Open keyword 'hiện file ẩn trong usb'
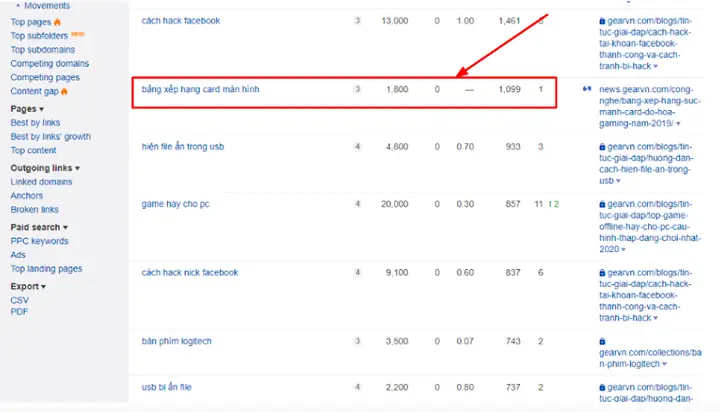Image resolution: width=720 pixels, height=412 pixels. point(183,147)
